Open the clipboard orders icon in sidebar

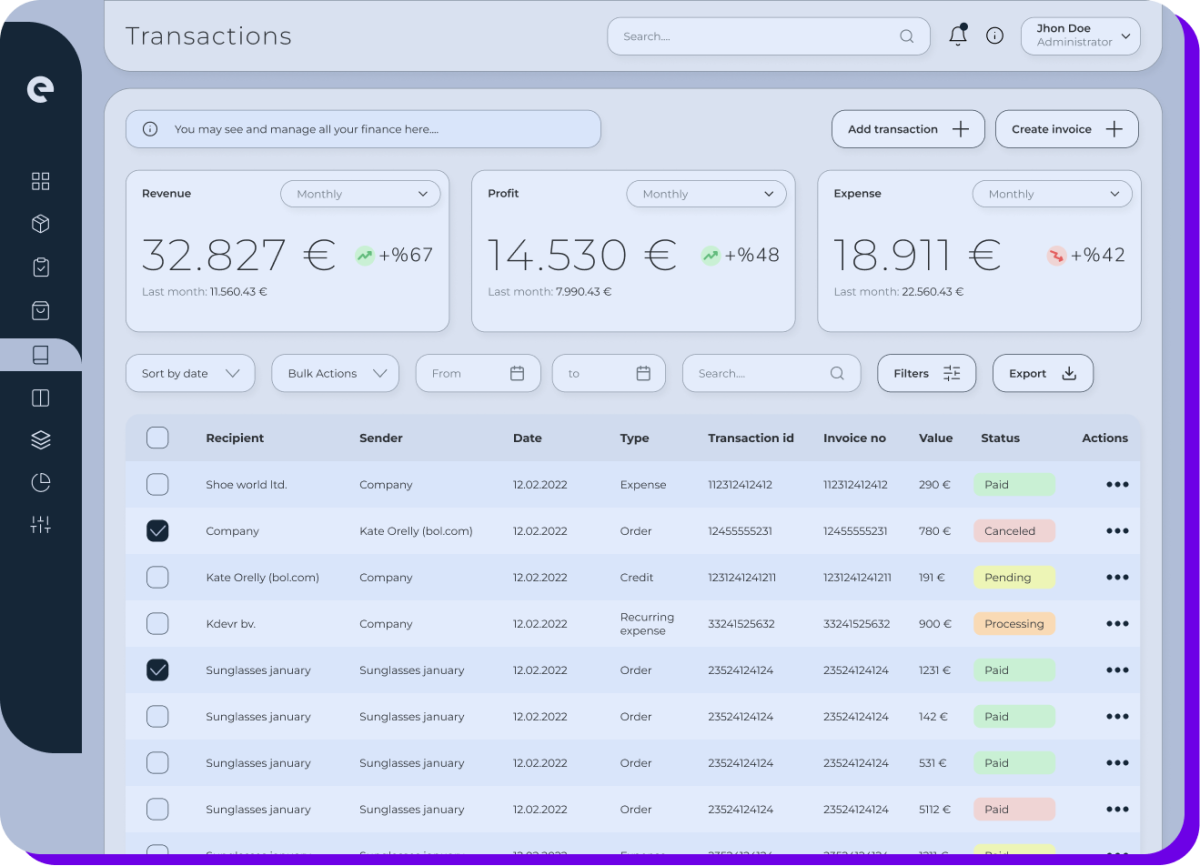tap(40, 267)
